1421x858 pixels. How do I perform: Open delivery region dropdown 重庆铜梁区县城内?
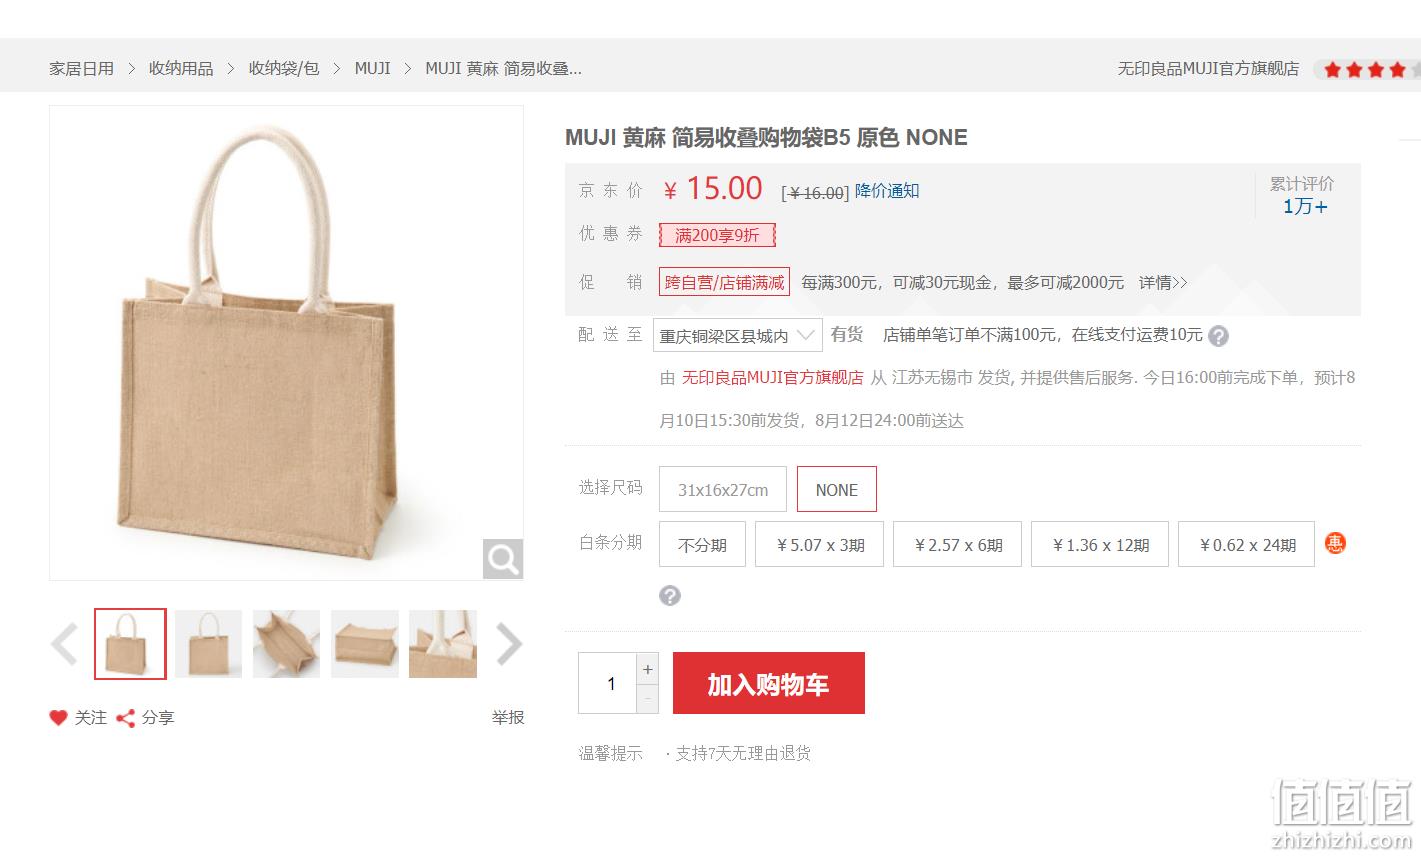738,335
